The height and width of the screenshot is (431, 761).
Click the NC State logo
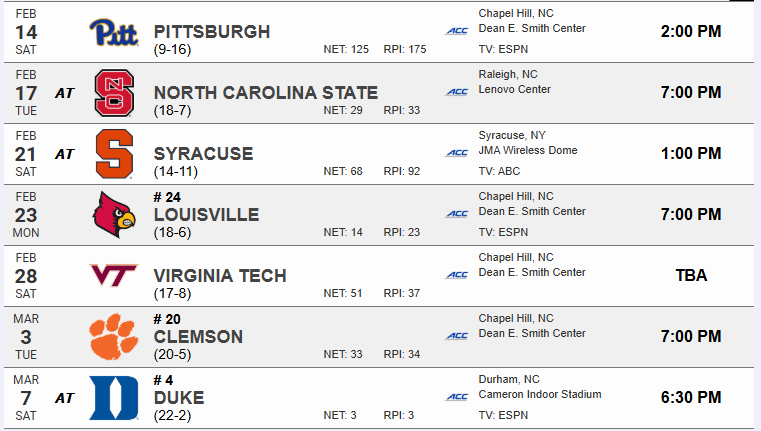[x=115, y=93]
